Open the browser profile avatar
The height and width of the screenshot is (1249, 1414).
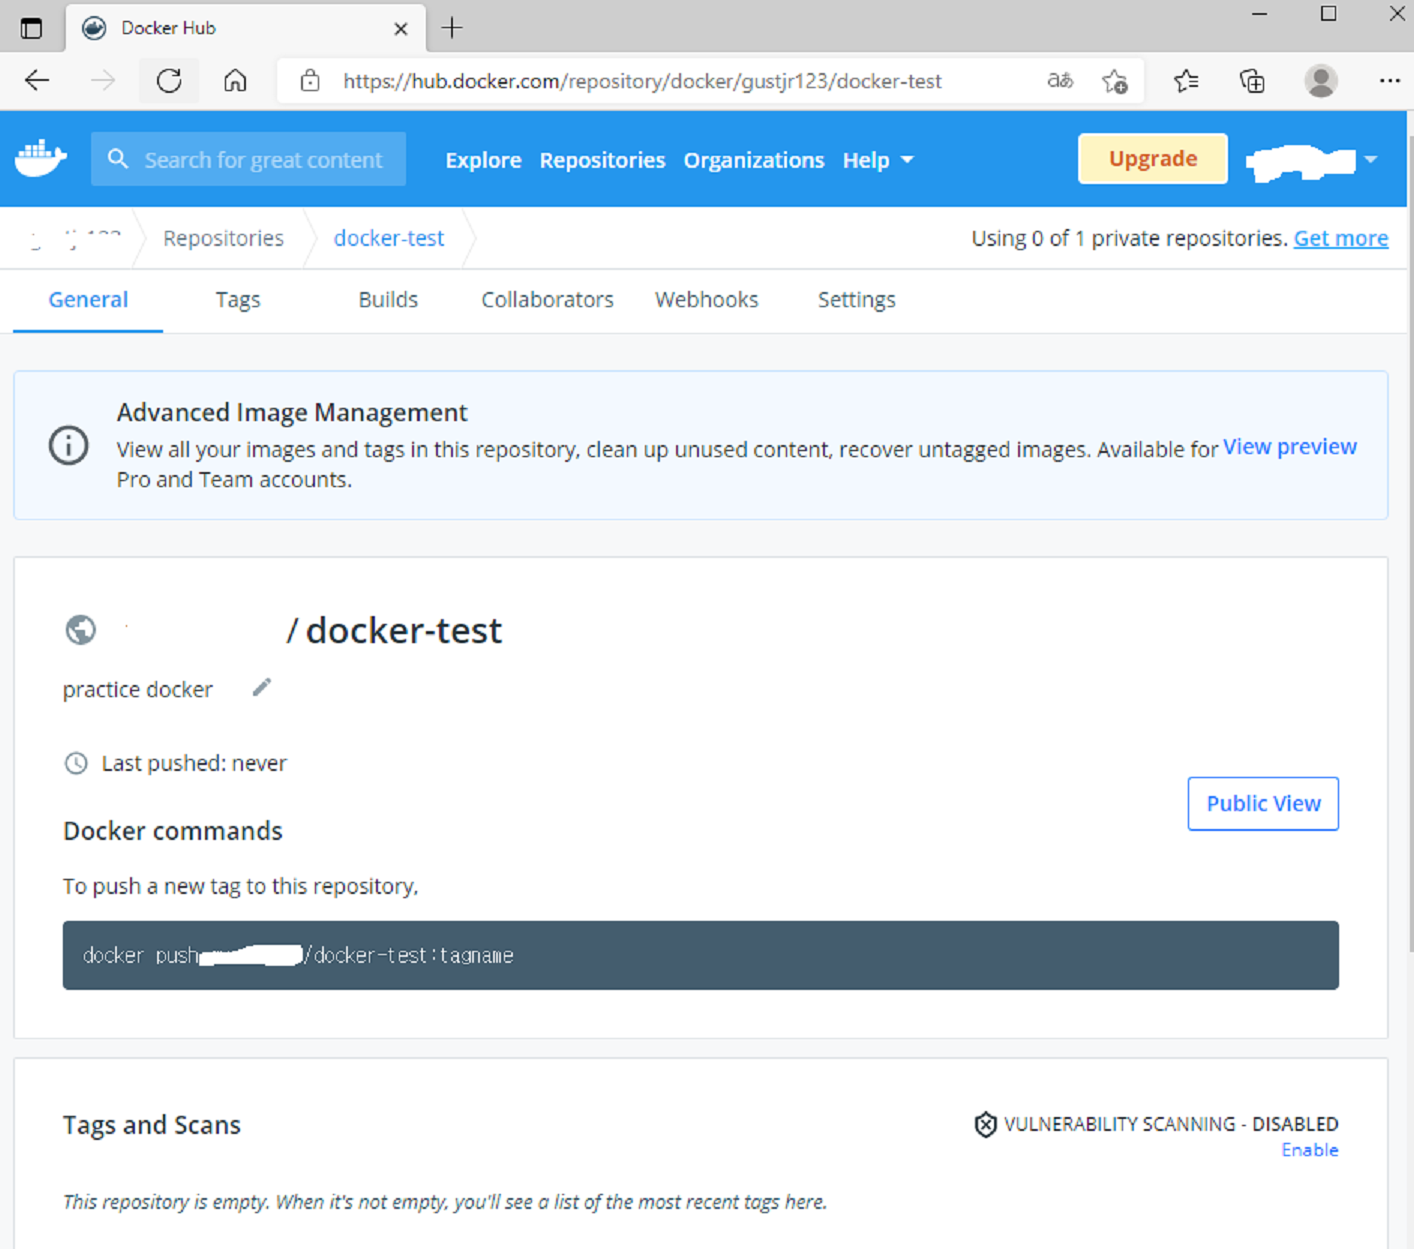point(1321,81)
